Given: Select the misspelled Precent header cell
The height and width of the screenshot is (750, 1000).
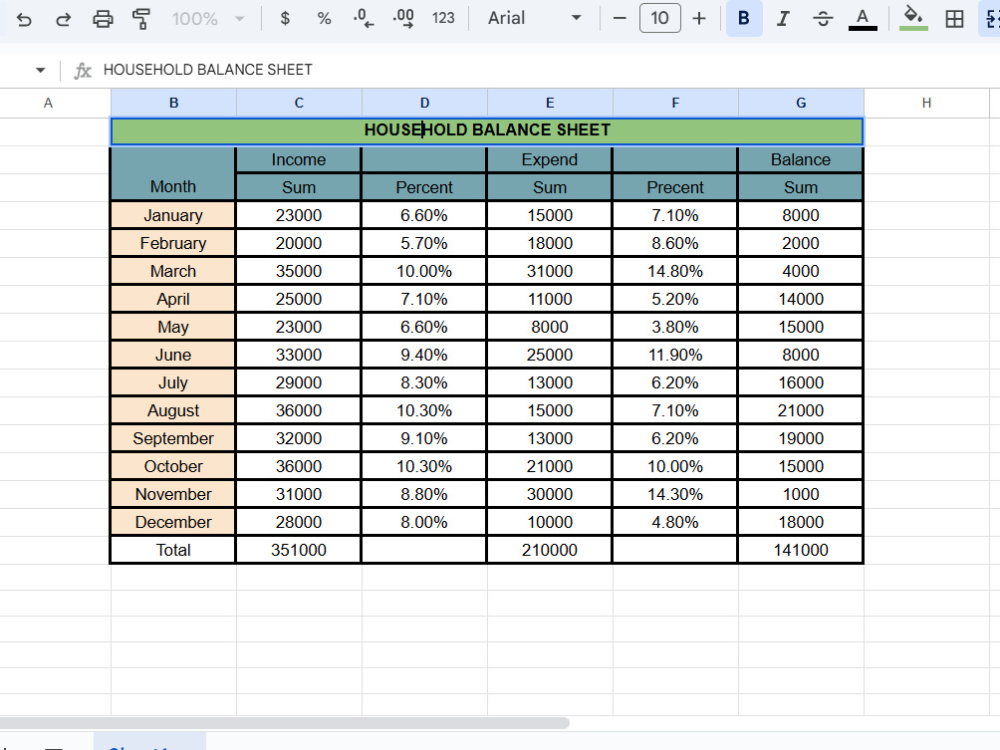Looking at the screenshot, I should pos(675,188).
